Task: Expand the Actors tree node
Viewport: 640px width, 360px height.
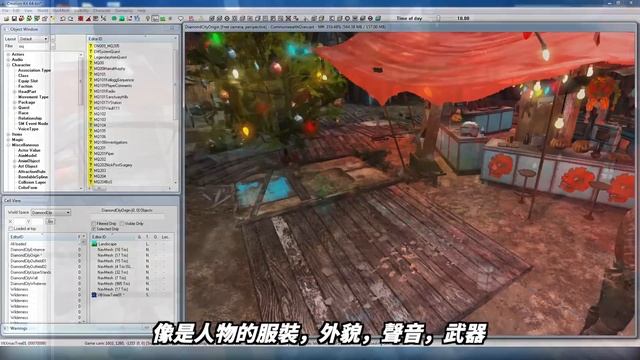Action: (9, 54)
